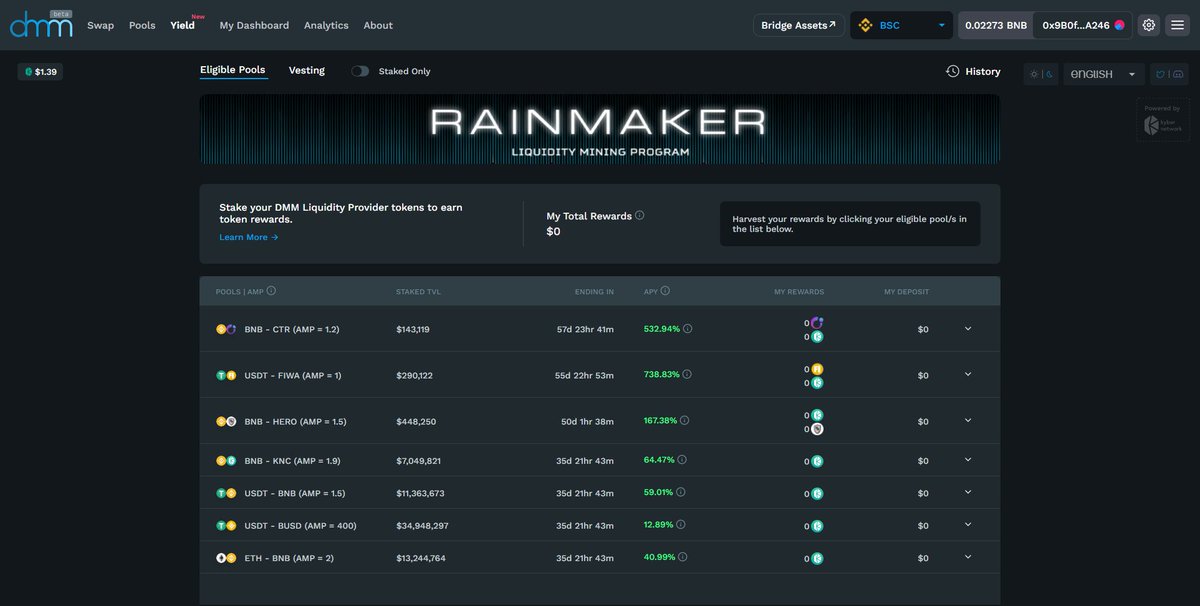
Task: Click the 57d 23hr 41m ending time
Action: pyautogui.click(x=585, y=329)
